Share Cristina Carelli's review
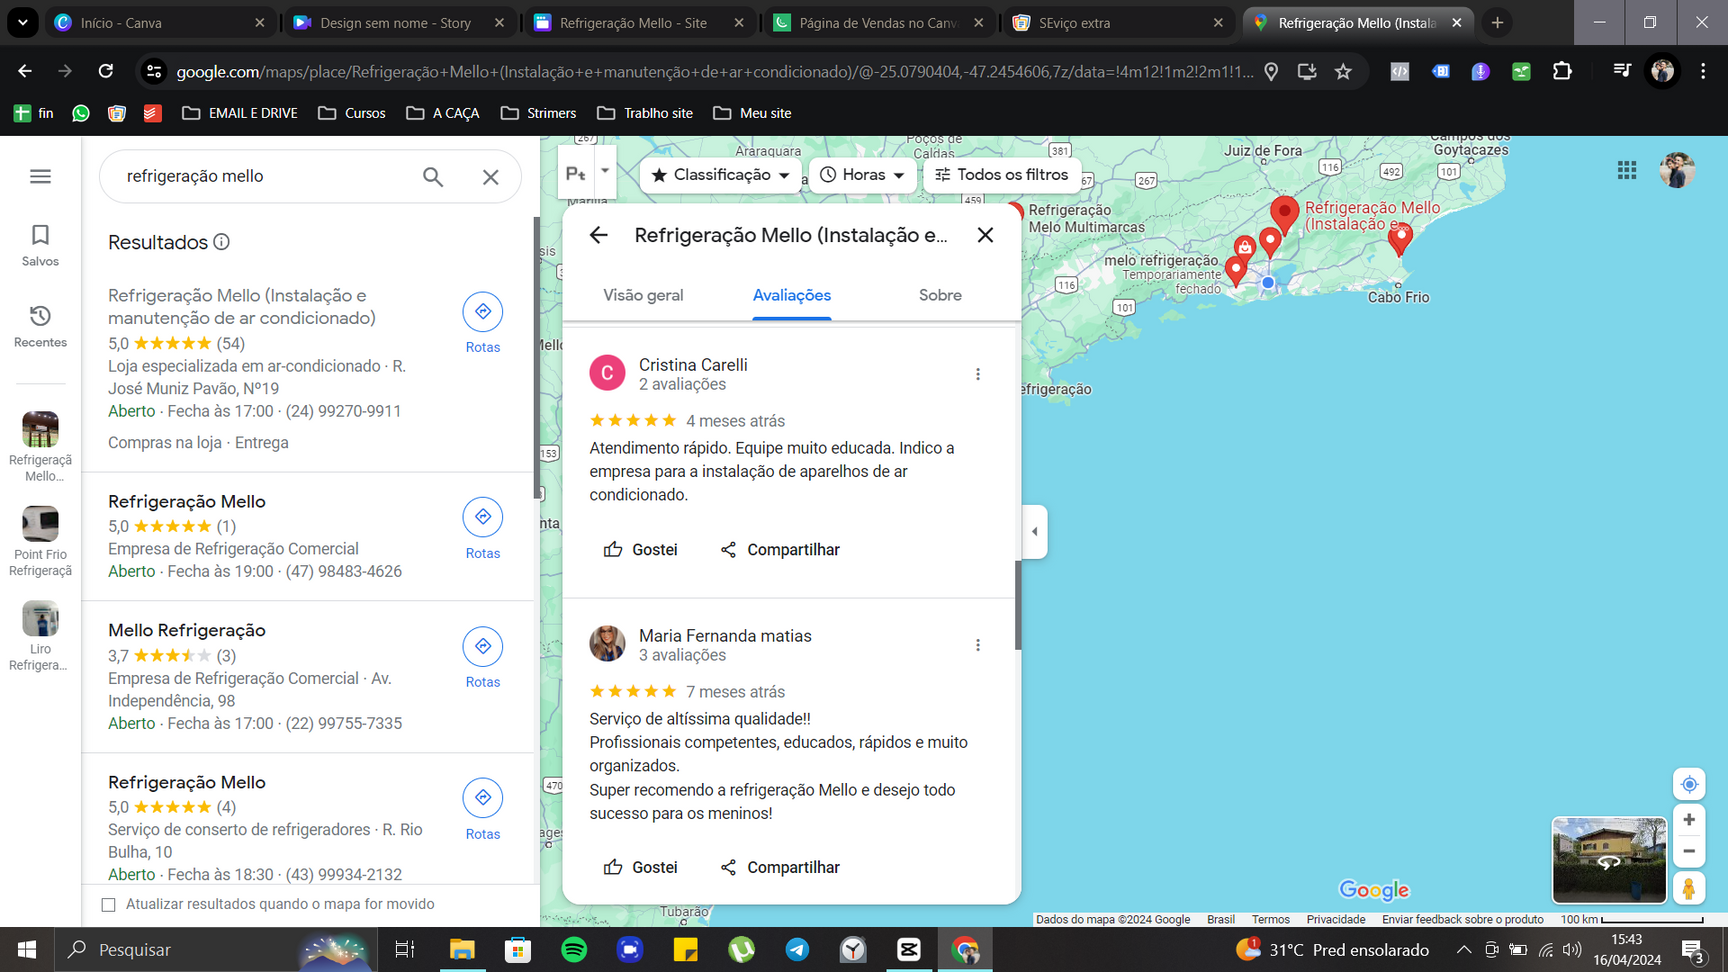1728x972 pixels. [780, 549]
